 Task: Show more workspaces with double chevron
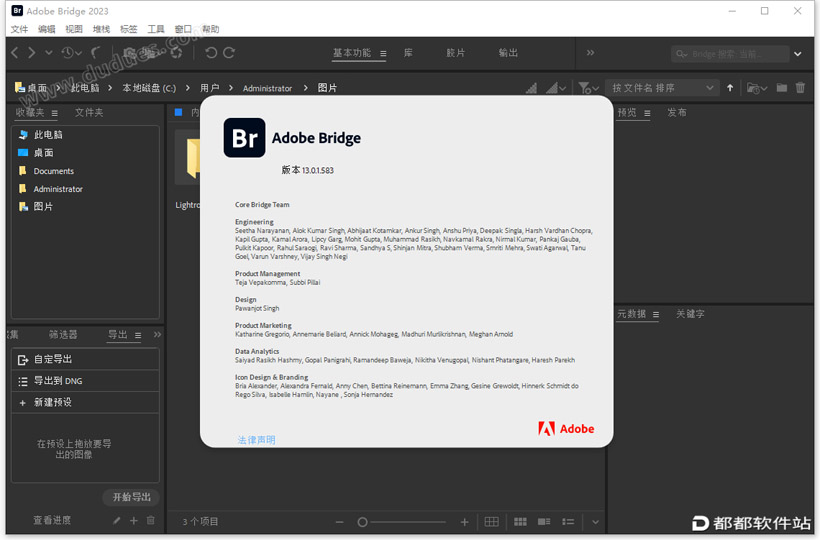coord(590,53)
